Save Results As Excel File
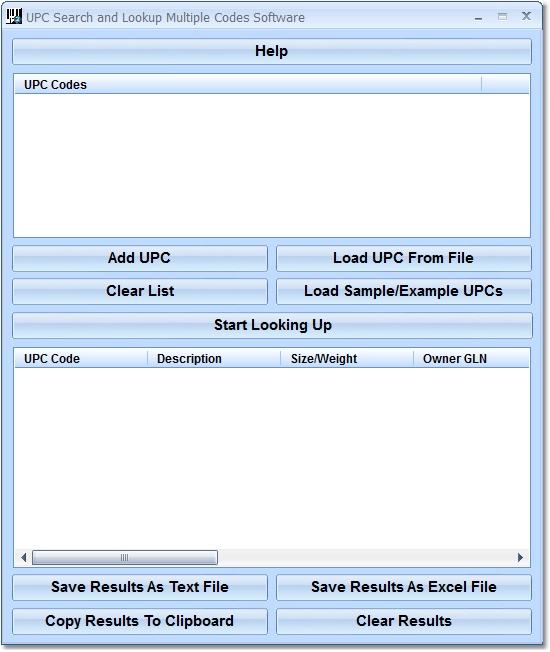The height and width of the screenshot is (652, 550). click(403, 587)
